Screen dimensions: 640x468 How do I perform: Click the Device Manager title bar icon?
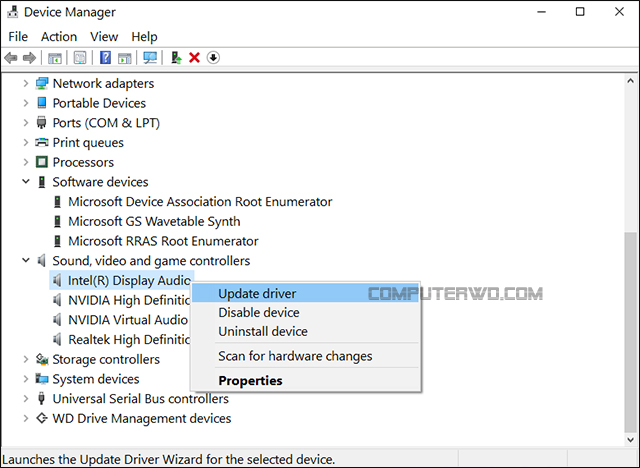click(x=13, y=12)
